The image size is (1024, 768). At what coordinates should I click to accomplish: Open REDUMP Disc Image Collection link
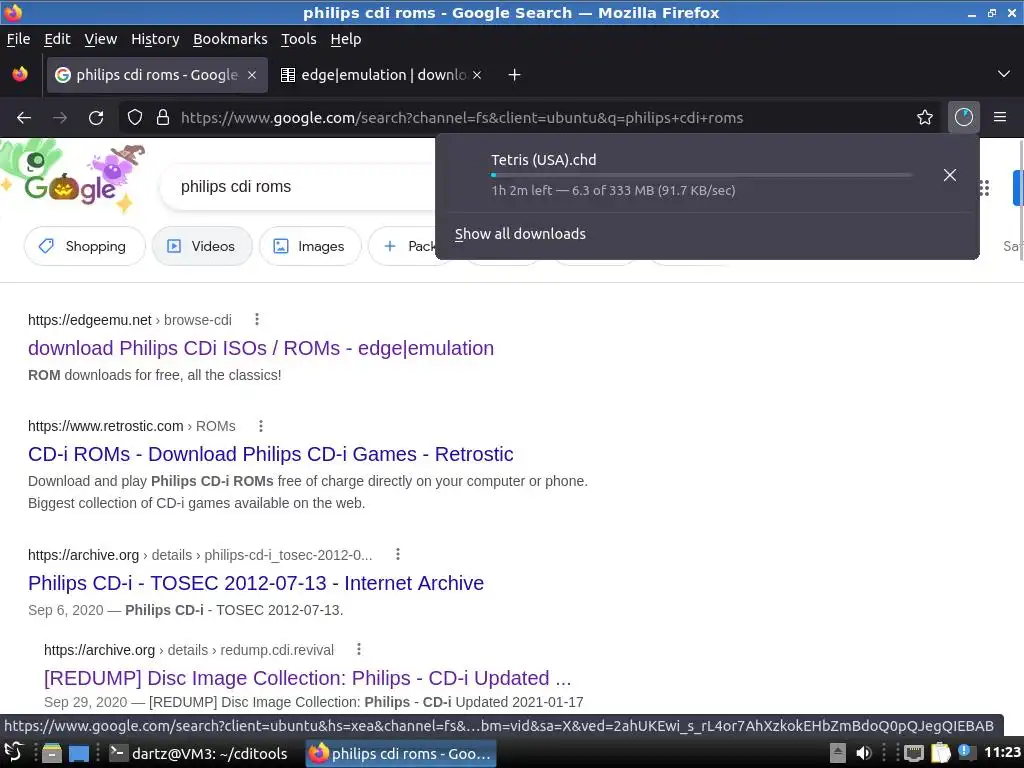308,678
